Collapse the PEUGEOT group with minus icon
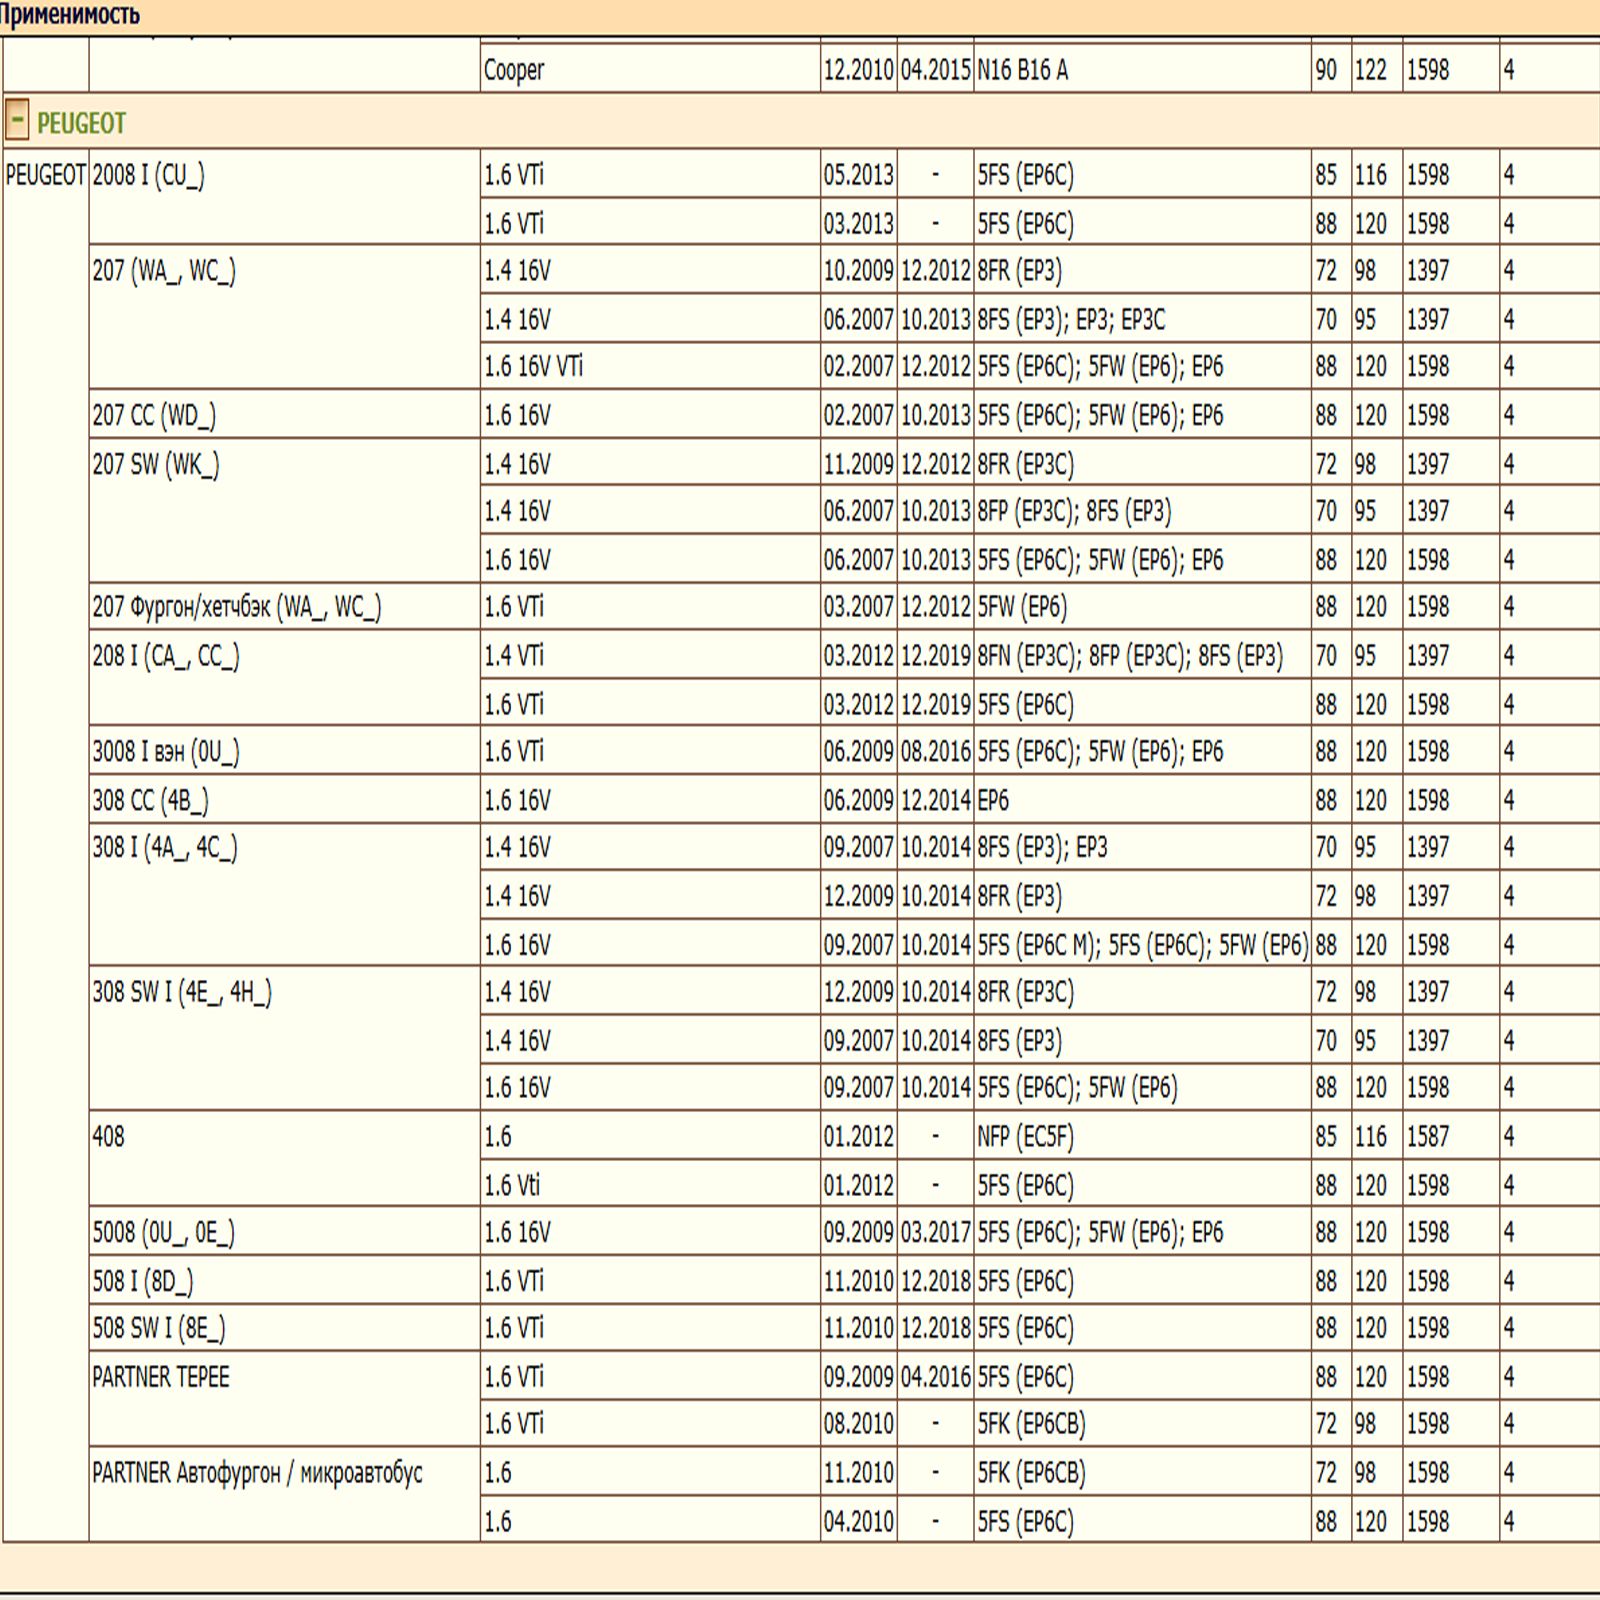The height and width of the screenshot is (1600, 1600). point(17,121)
